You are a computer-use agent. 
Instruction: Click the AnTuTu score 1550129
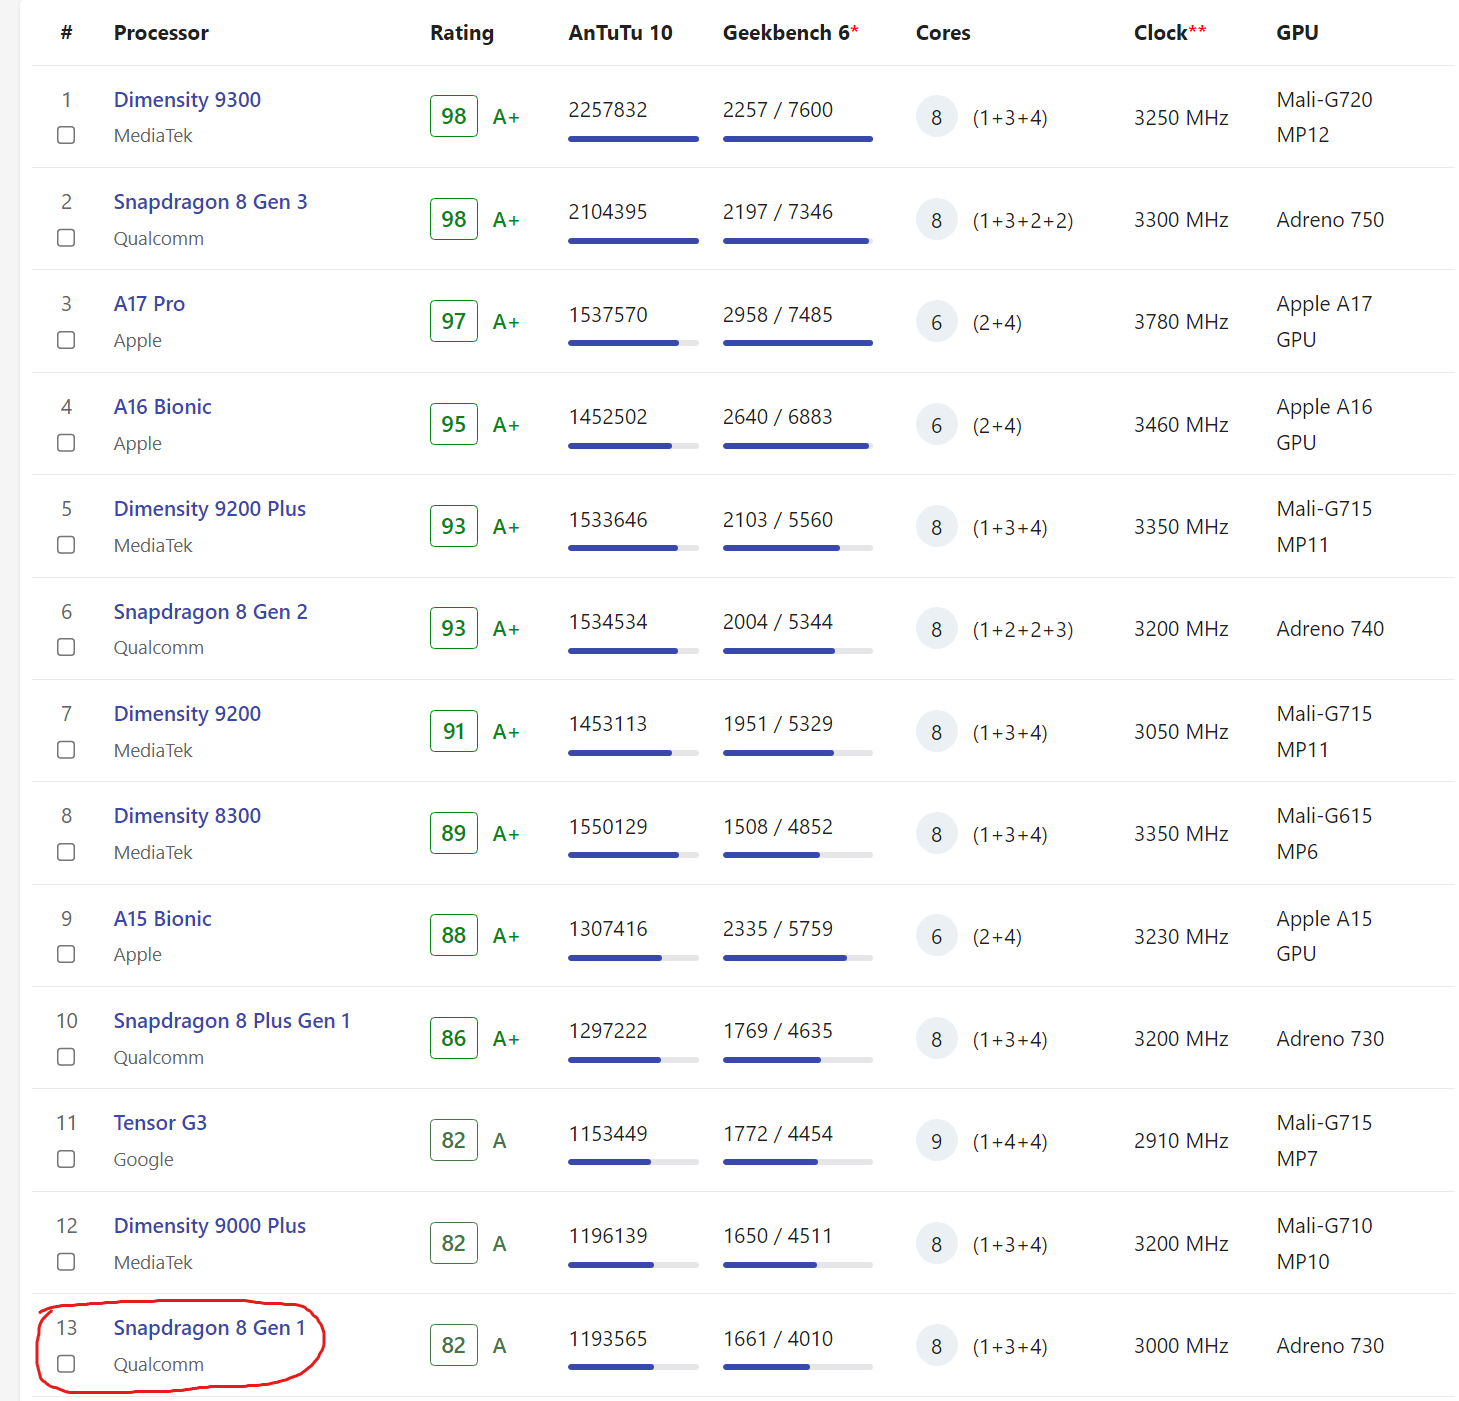pyautogui.click(x=608, y=827)
